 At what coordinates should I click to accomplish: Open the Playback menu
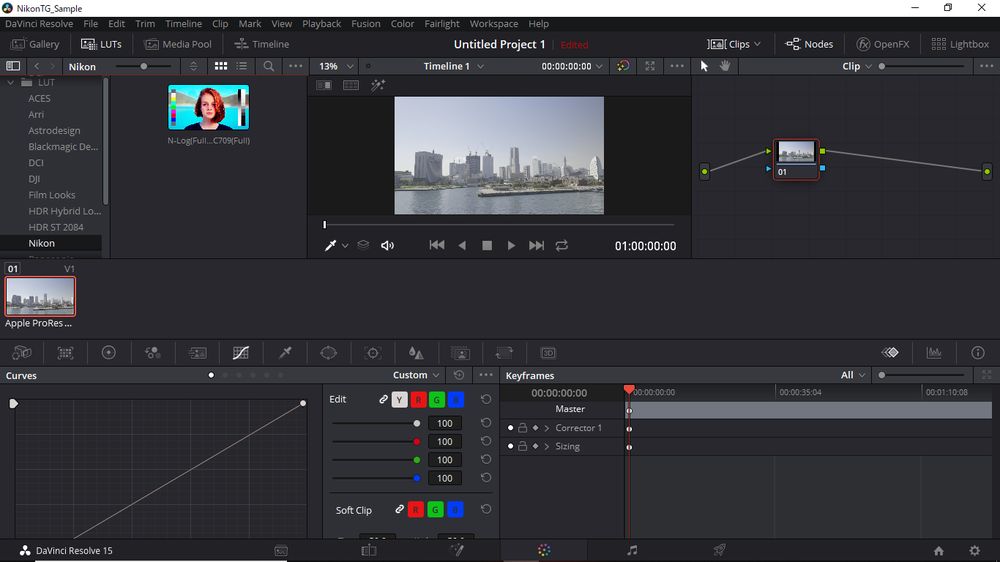321,24
